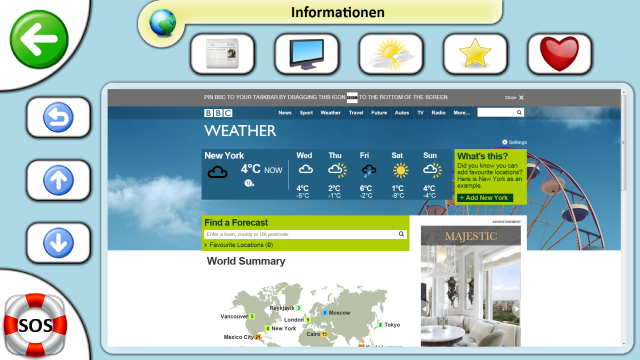Open the Radio tab in BBC navigation

pyautogui.click(x=438, y=113)
